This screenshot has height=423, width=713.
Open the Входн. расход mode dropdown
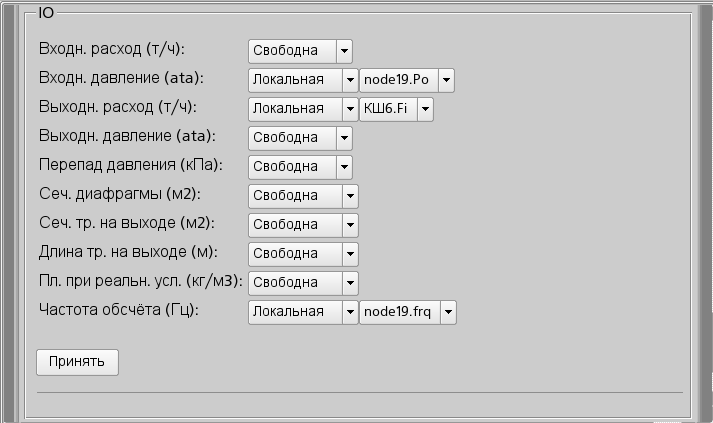[x=299, y=50]
